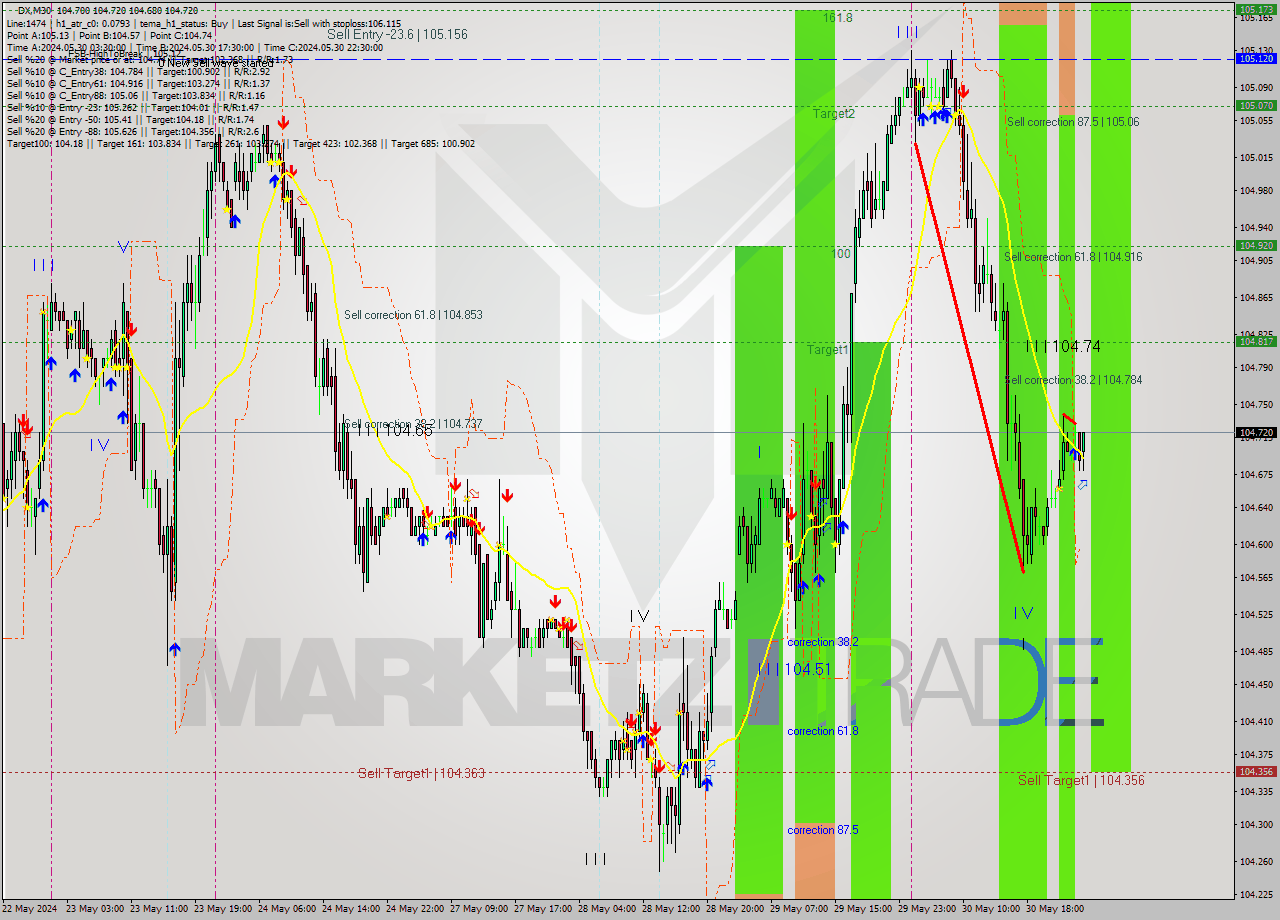Click '30 May 18:00' on the time axis

pos(1055,909)
